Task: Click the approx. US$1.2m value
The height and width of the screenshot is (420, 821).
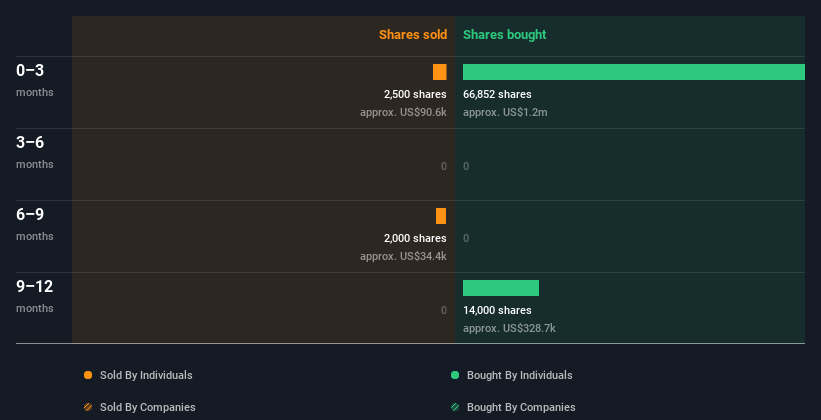Action: click(x=505, y=112)
